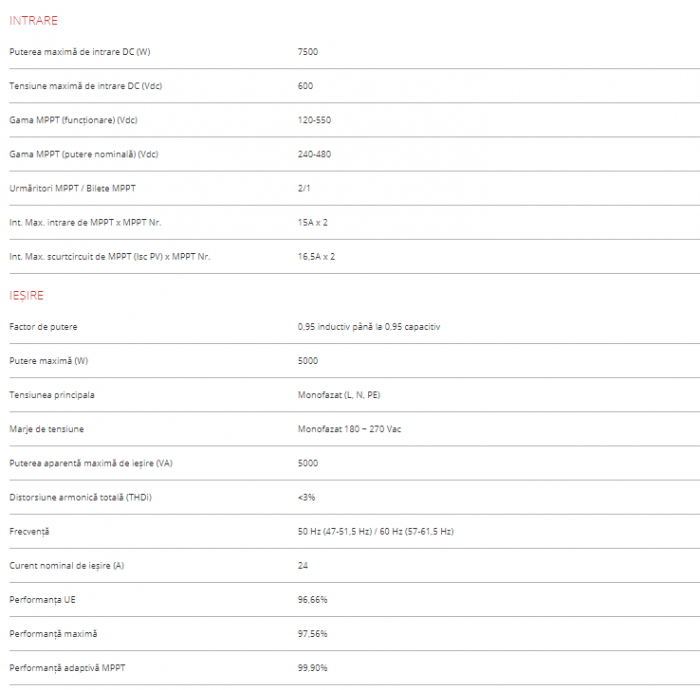The height and width of the screenshot is (690, 700).
Task: Click the 'Tensiunea principala' label
Action: 52,395
